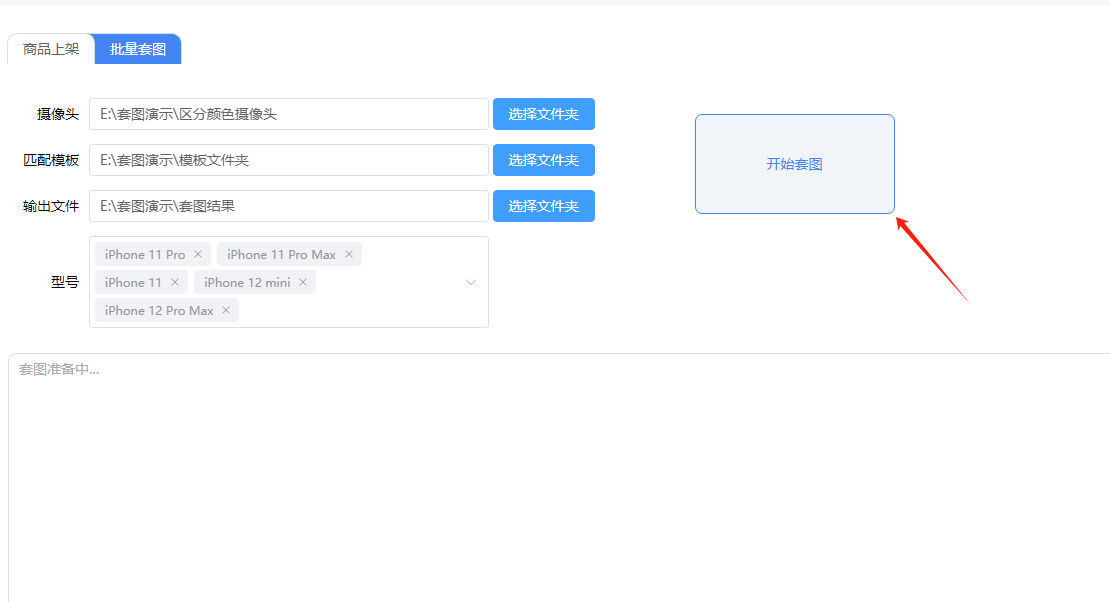Click the iPhone 12 Pro Max tag label
This screenshot has height=602, width=1110.
(x=159, y=310)
